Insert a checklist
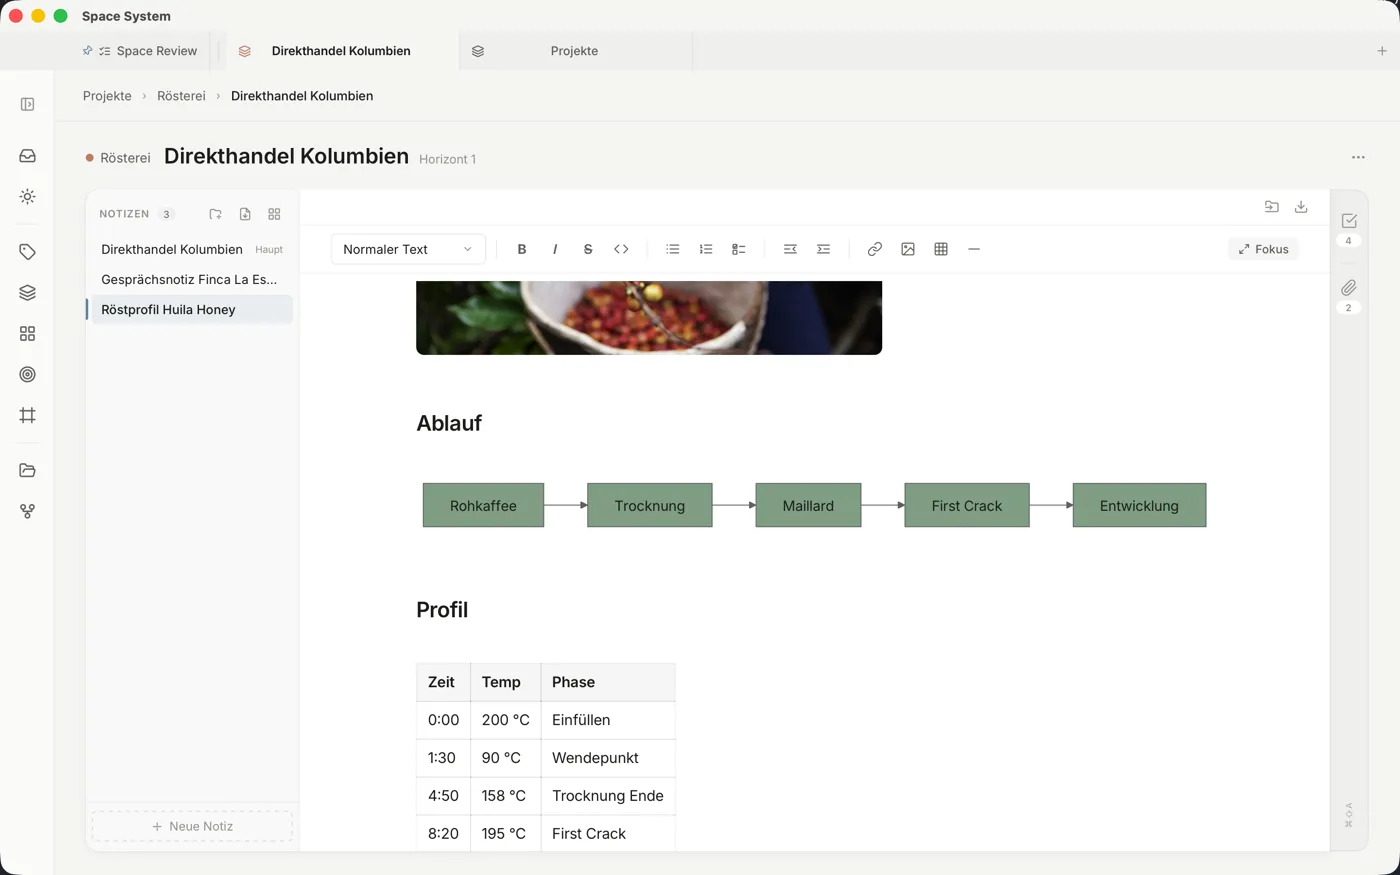 (x=739, y=249)
